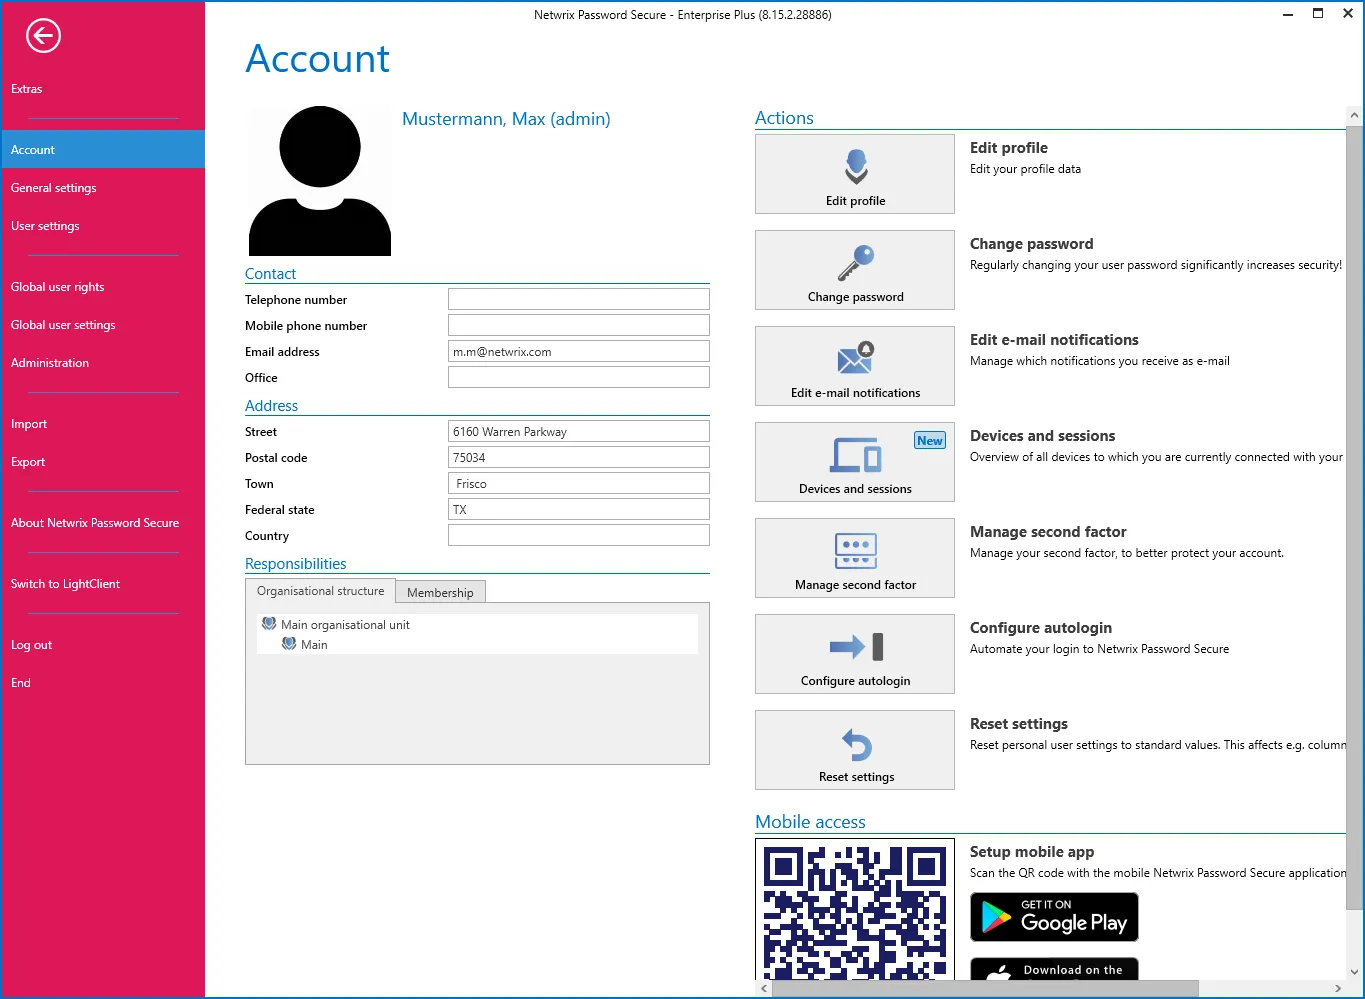Click the Edit profile heading text
Image resolution: width=1365 pixels, height=999 pixels.
click(x=1009, y=148)
